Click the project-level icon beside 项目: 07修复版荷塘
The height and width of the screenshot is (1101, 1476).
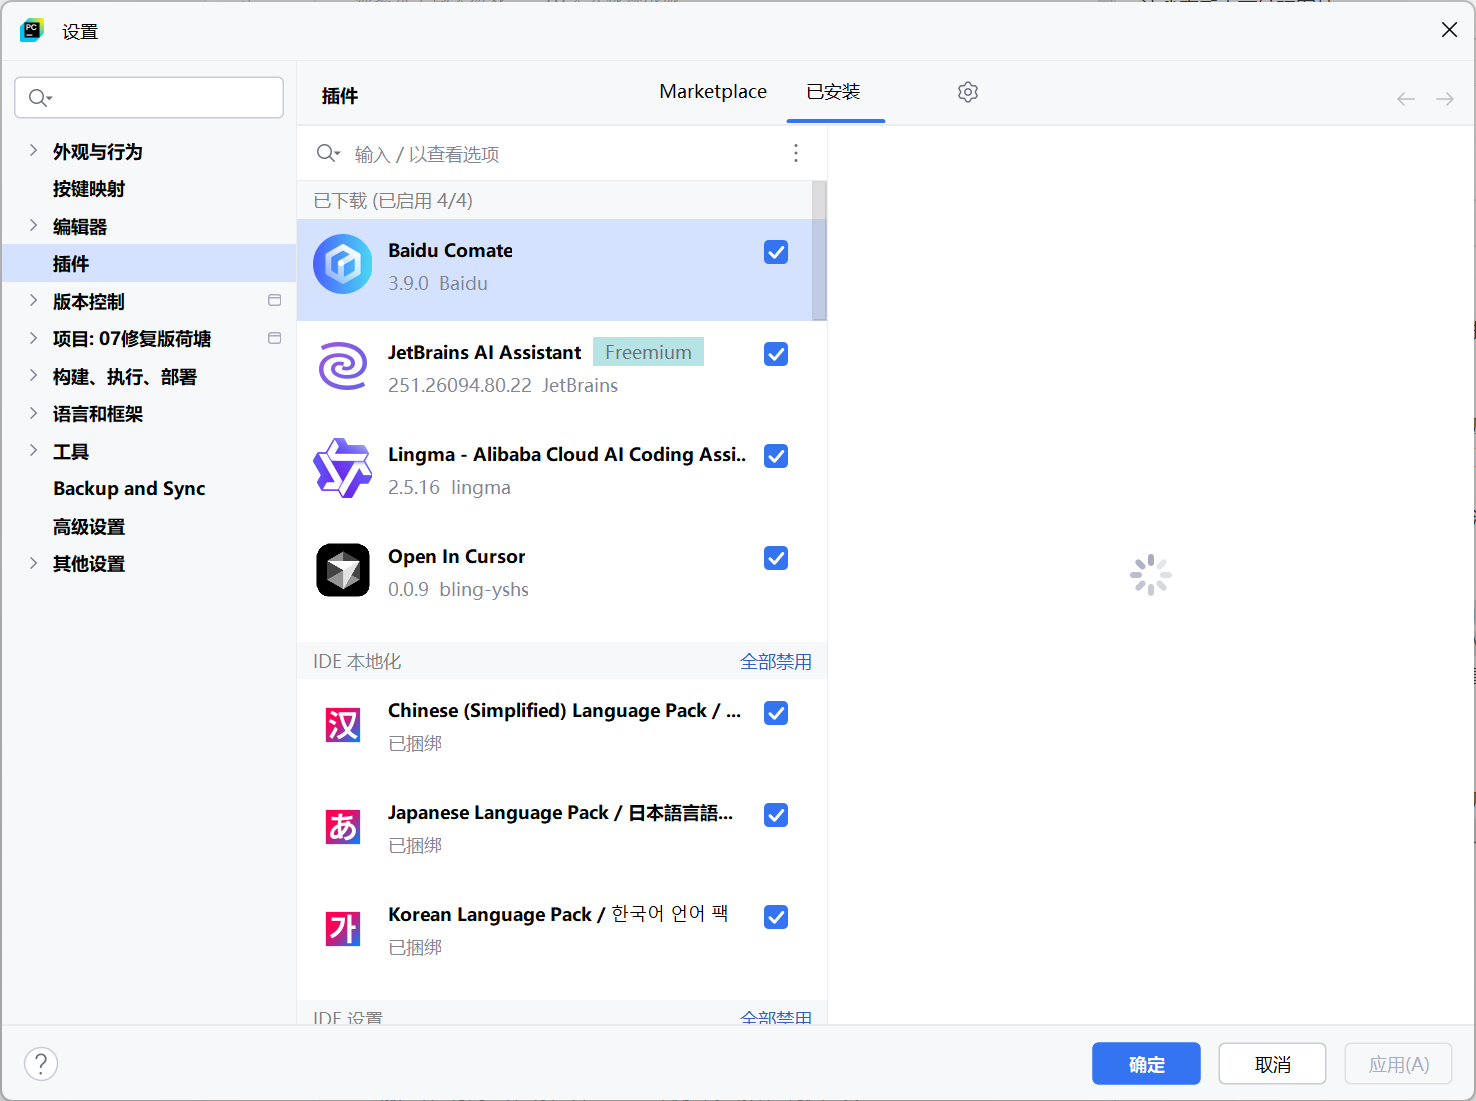[275, 338]
